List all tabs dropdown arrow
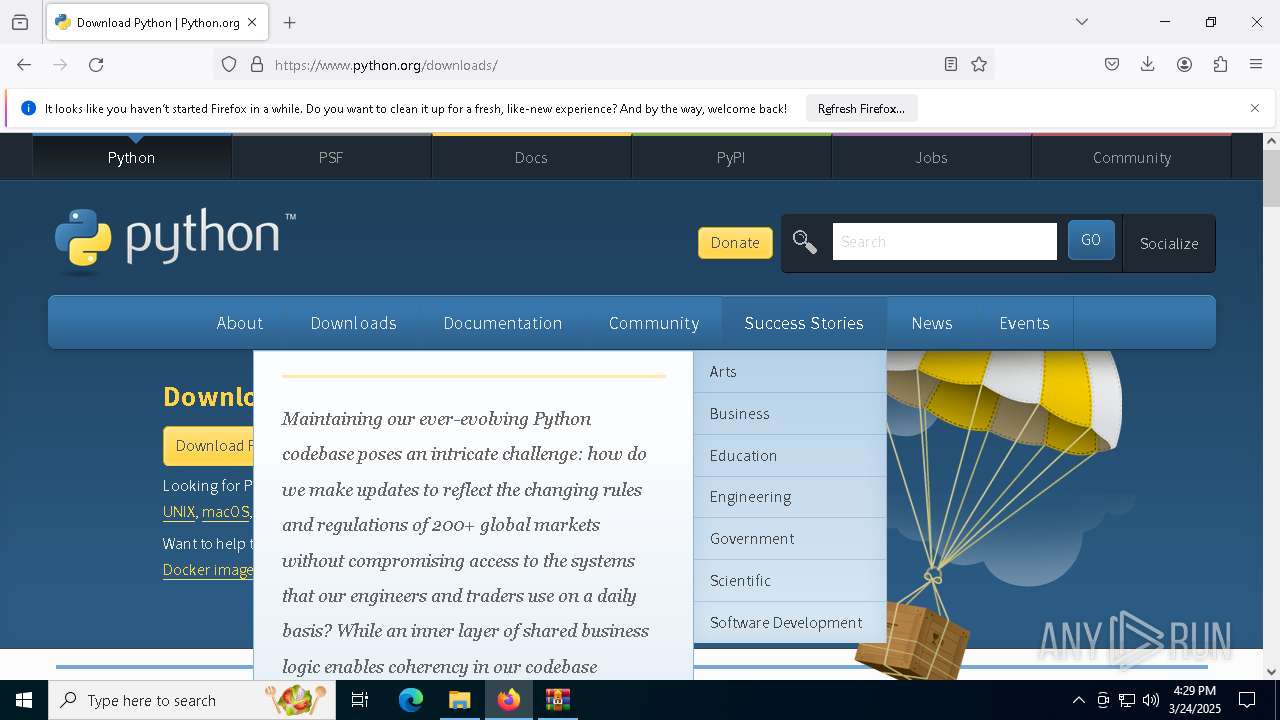This screenshot has height=720, width=1280. click(x=1082, y=22)
